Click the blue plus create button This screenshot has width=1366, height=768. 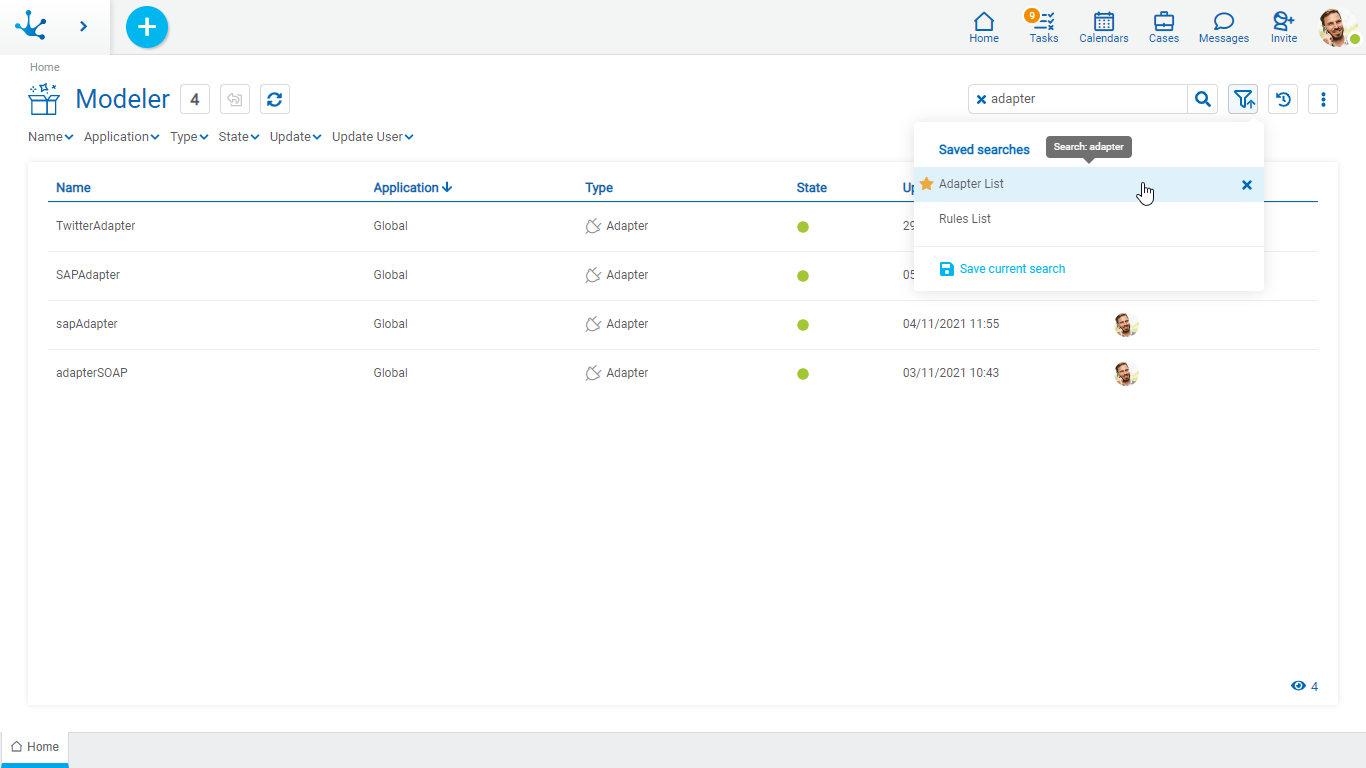pos(147,27)
